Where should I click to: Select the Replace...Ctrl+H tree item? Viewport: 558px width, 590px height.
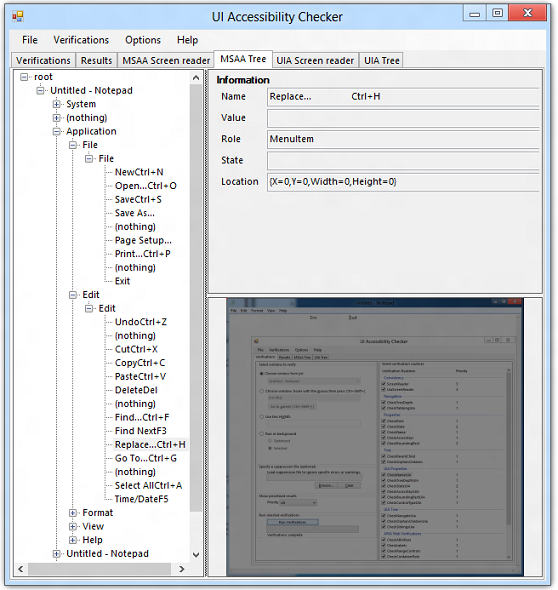(150, 444)
